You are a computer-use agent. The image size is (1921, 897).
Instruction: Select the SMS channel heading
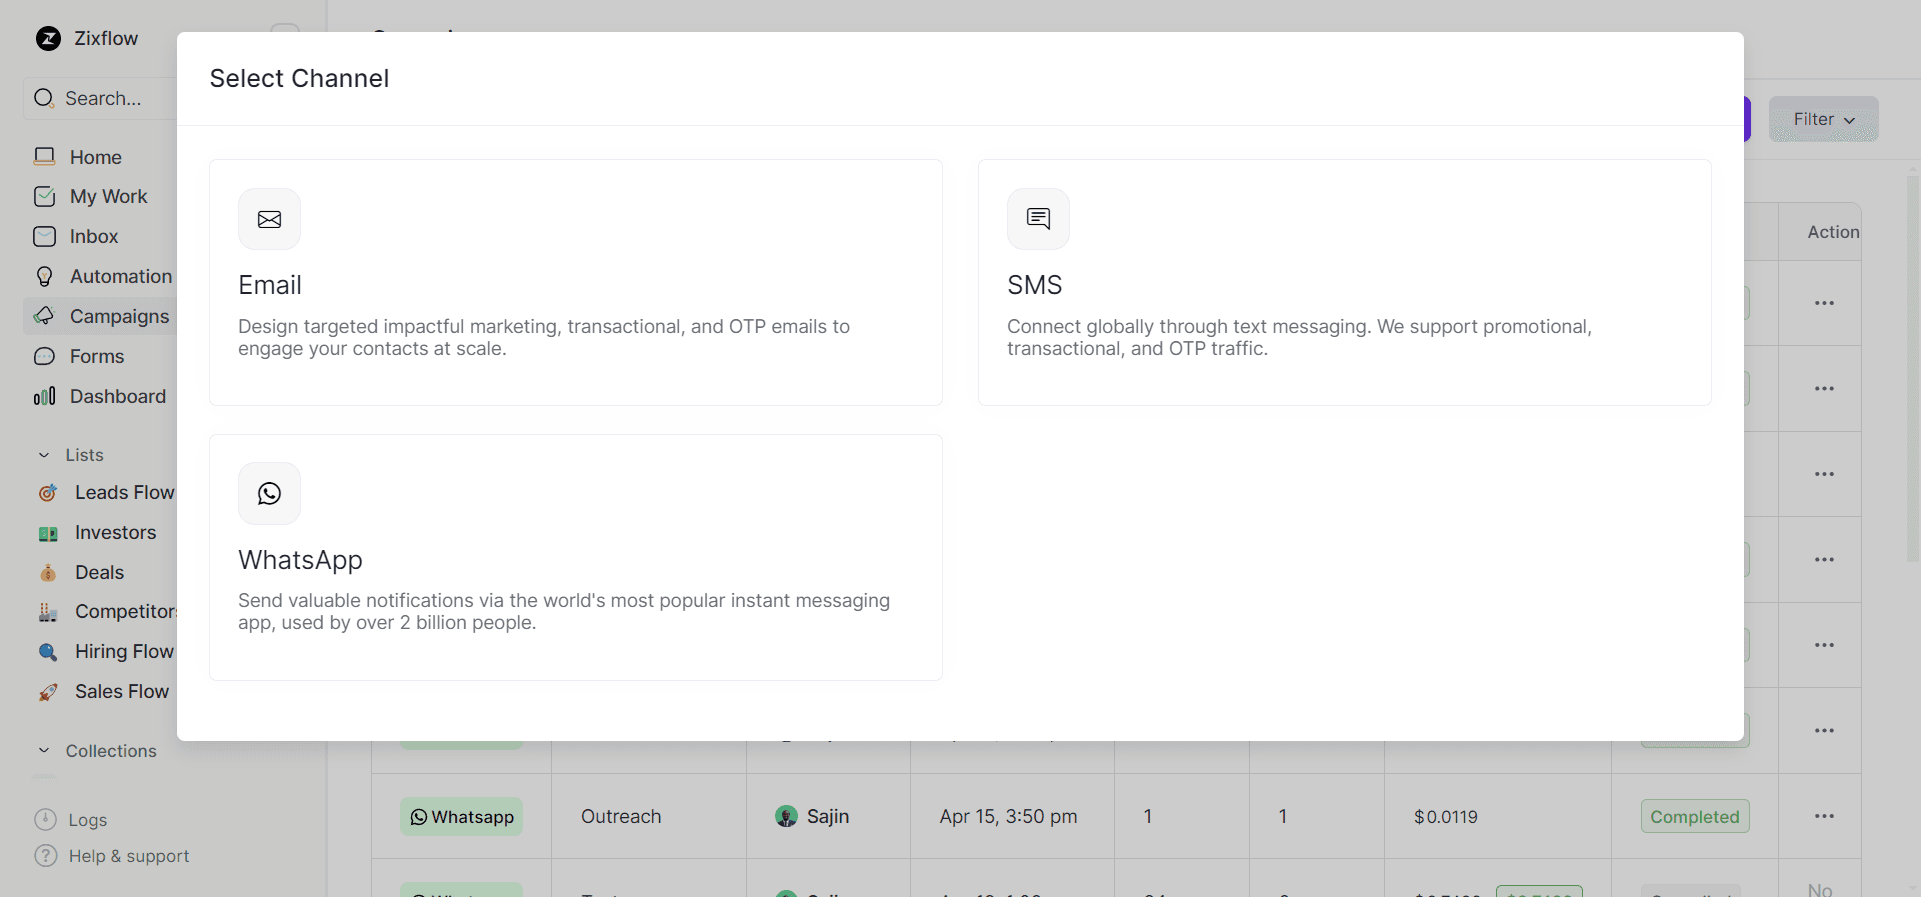coord(1034,285)
